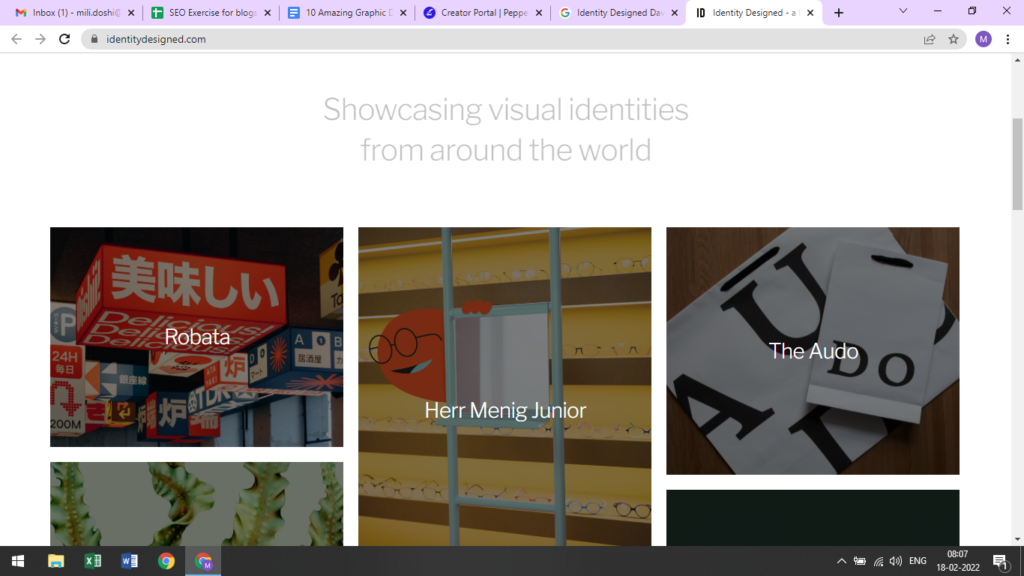This screenshot has width=1024, height=576.
Task: Reload the identitydesigned.com page
Action: click(x=65, y=39)
